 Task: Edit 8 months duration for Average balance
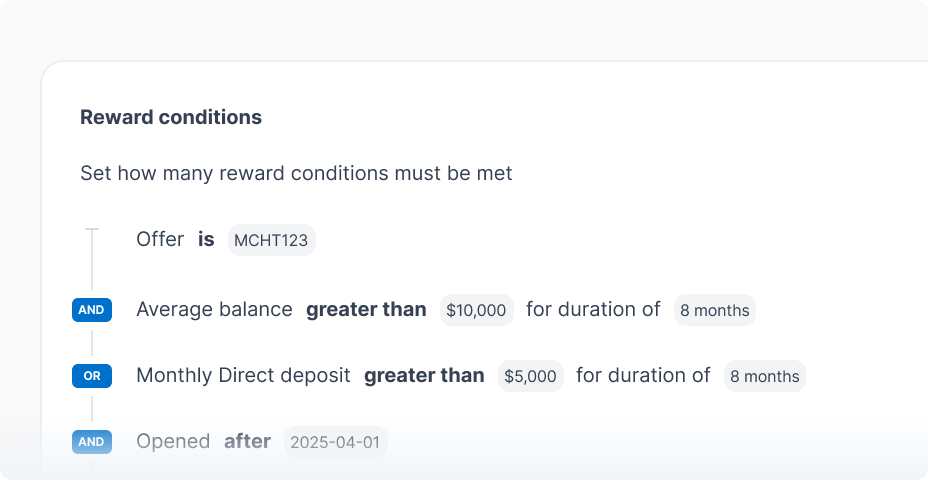pos(714,310)
